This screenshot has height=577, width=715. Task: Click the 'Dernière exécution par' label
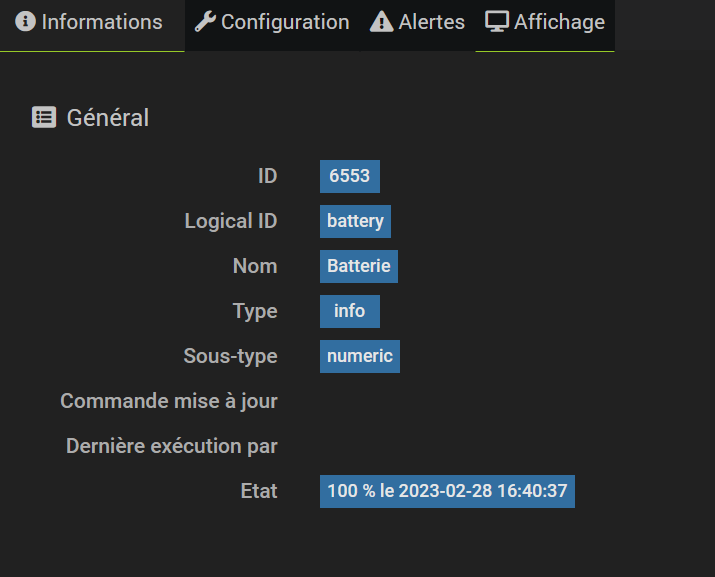pos(172,446)
